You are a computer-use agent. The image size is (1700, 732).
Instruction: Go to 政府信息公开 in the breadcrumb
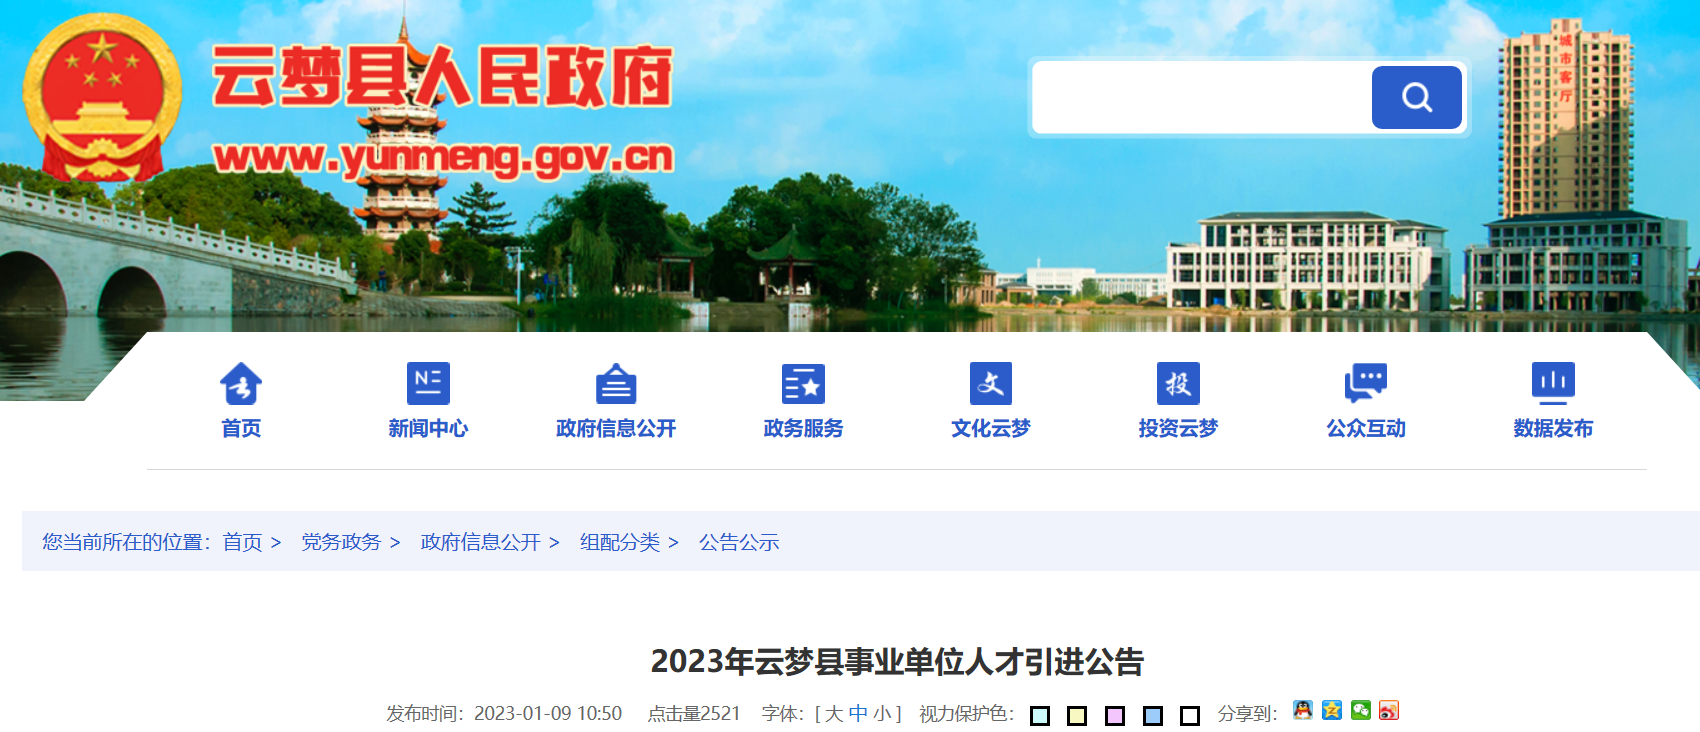(480, 542)
